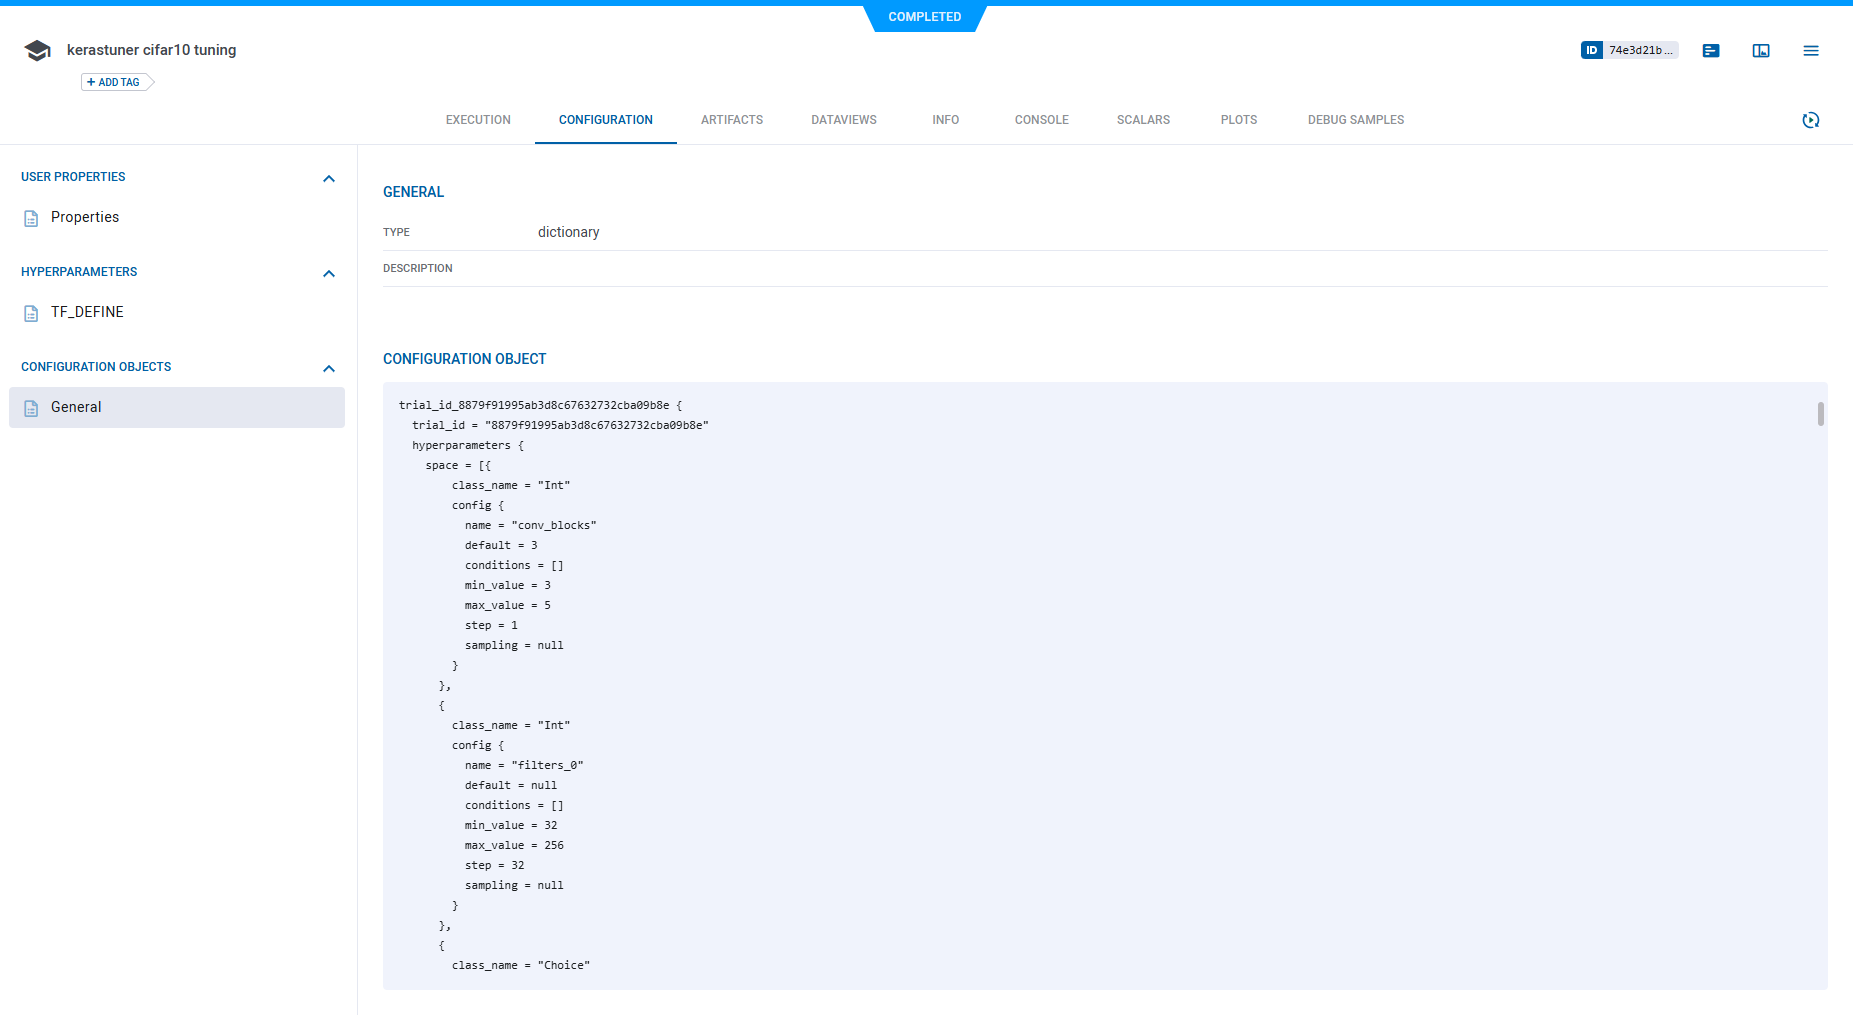Collapse the HYPERPARAMETERS section
This screenshot has height=1016, width=1853.
pyautogui.click(x=329, y=273)
